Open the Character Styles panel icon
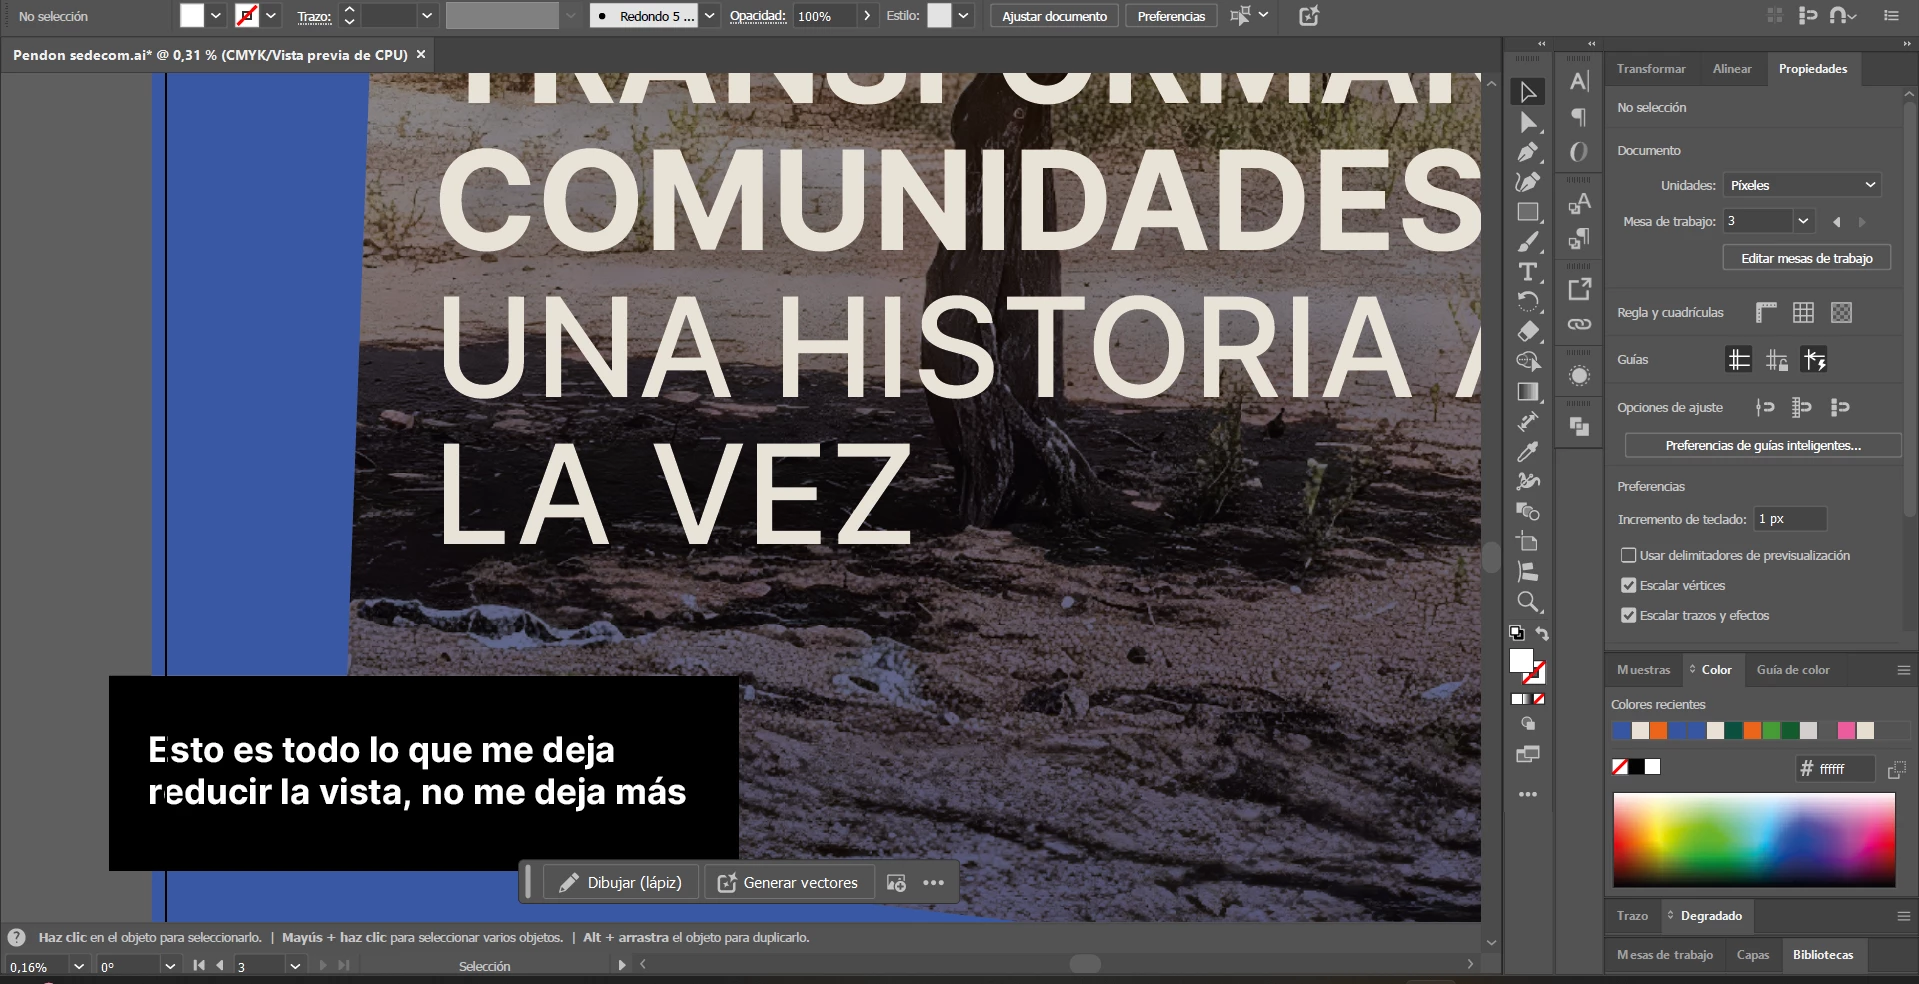The image size is (1919, 984). tap(1579, 204)
